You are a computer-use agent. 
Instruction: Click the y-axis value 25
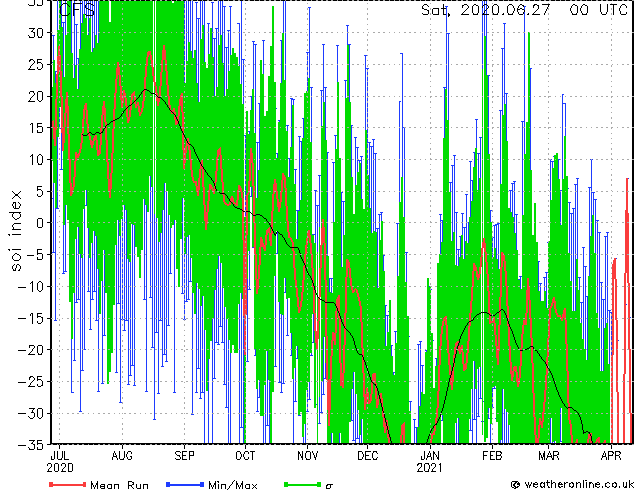36,64
